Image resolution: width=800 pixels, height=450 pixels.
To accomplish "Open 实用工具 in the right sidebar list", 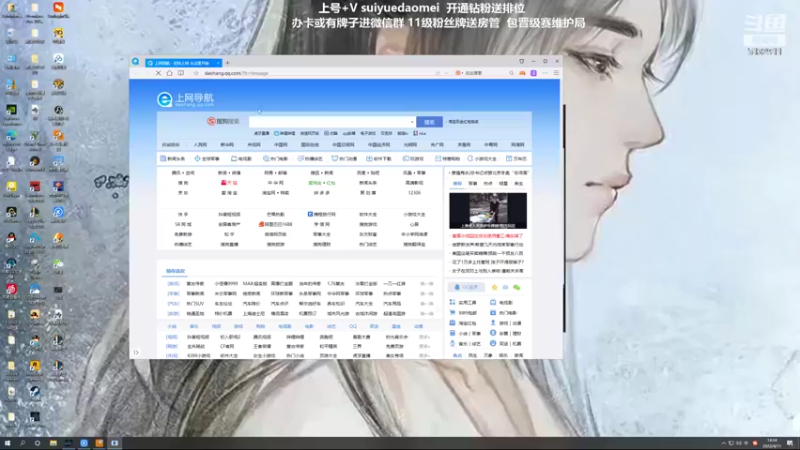I will [x=463, y=303].
